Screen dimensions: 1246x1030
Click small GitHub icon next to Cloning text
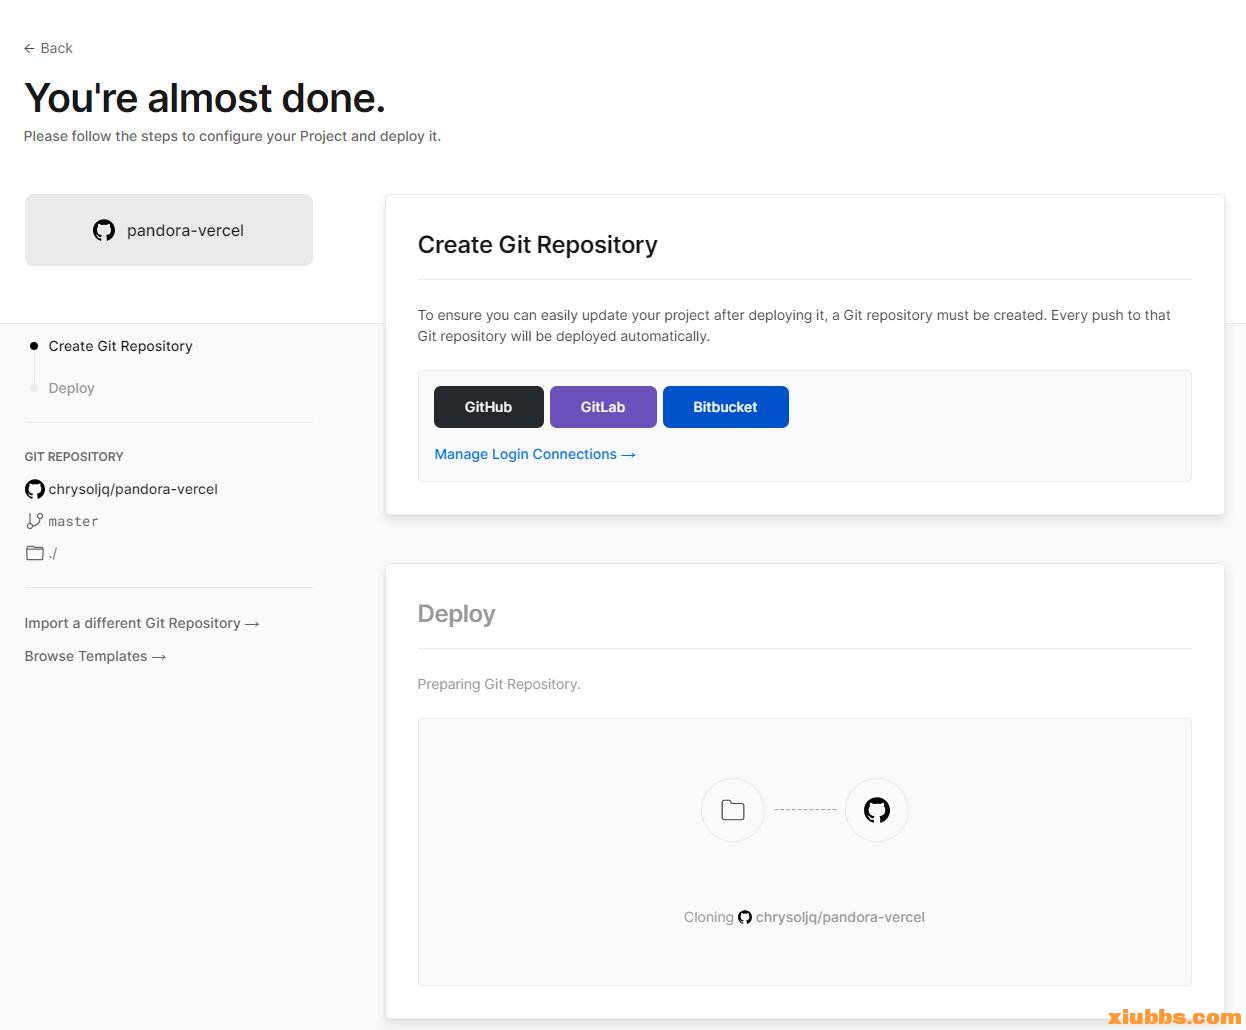(745, 917)
